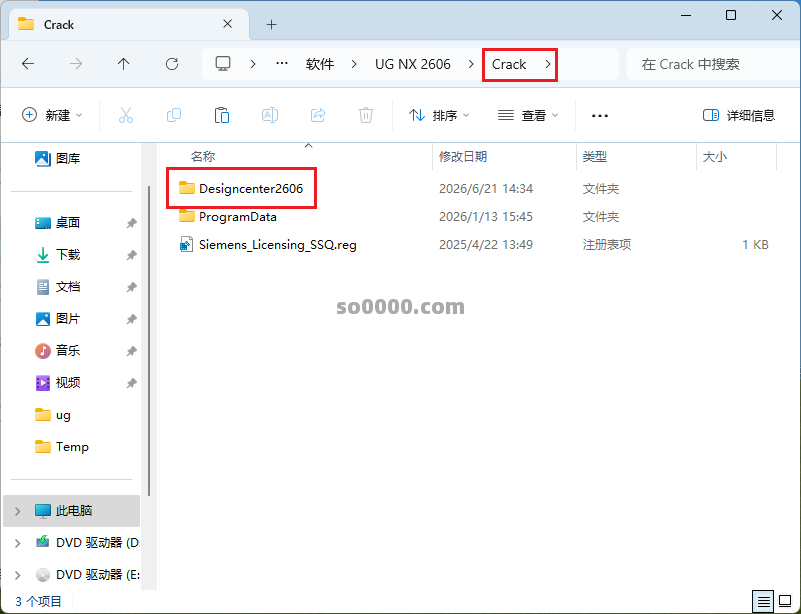Click the search in Crack field
Image resolution: width=801 pixels, height=614 pixels.
click(713, 64)
